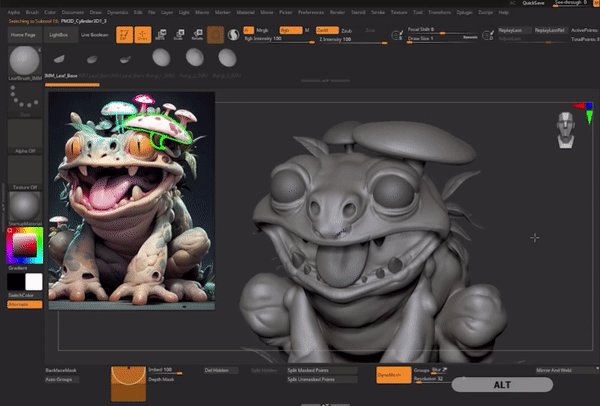Click the orange brush curve preview thumbnail

tap(128, 383)
